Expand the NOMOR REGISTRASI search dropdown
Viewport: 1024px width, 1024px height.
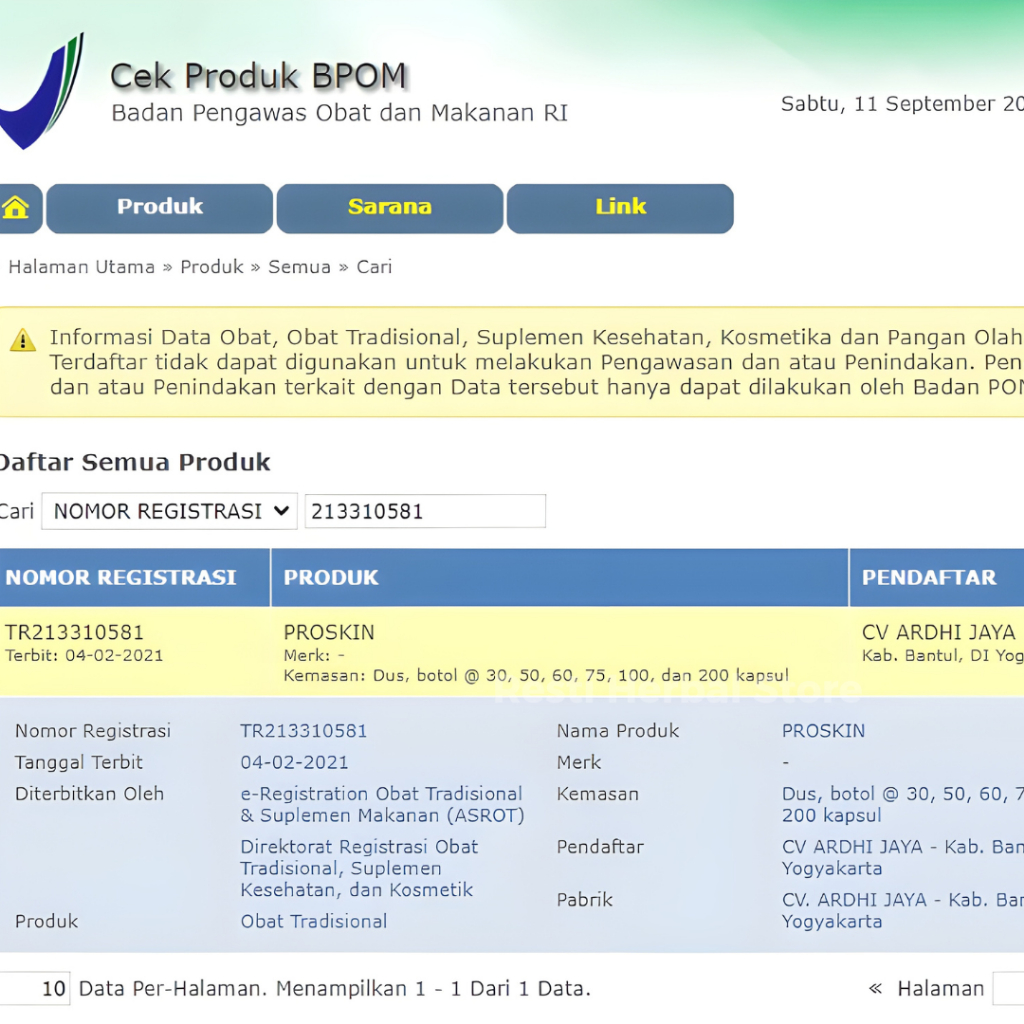pyautogui.click(x=170, y=511)
